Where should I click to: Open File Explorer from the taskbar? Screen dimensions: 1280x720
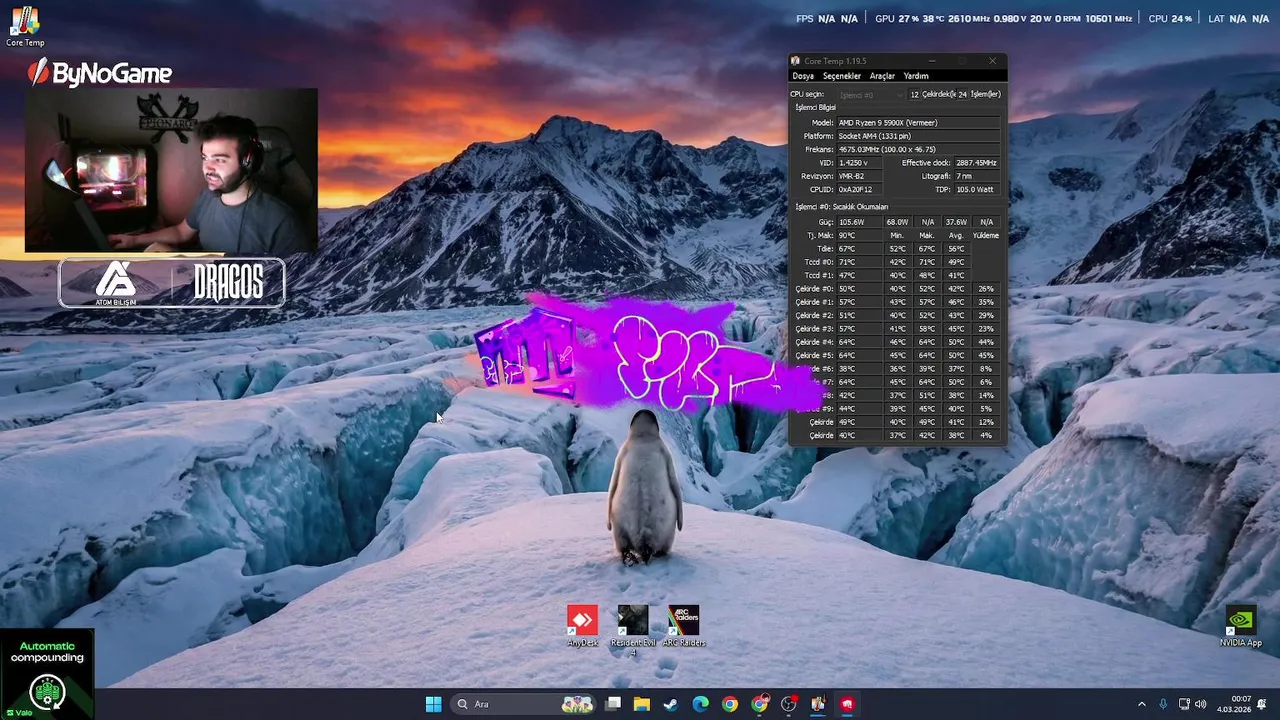(x=642, y=704)
